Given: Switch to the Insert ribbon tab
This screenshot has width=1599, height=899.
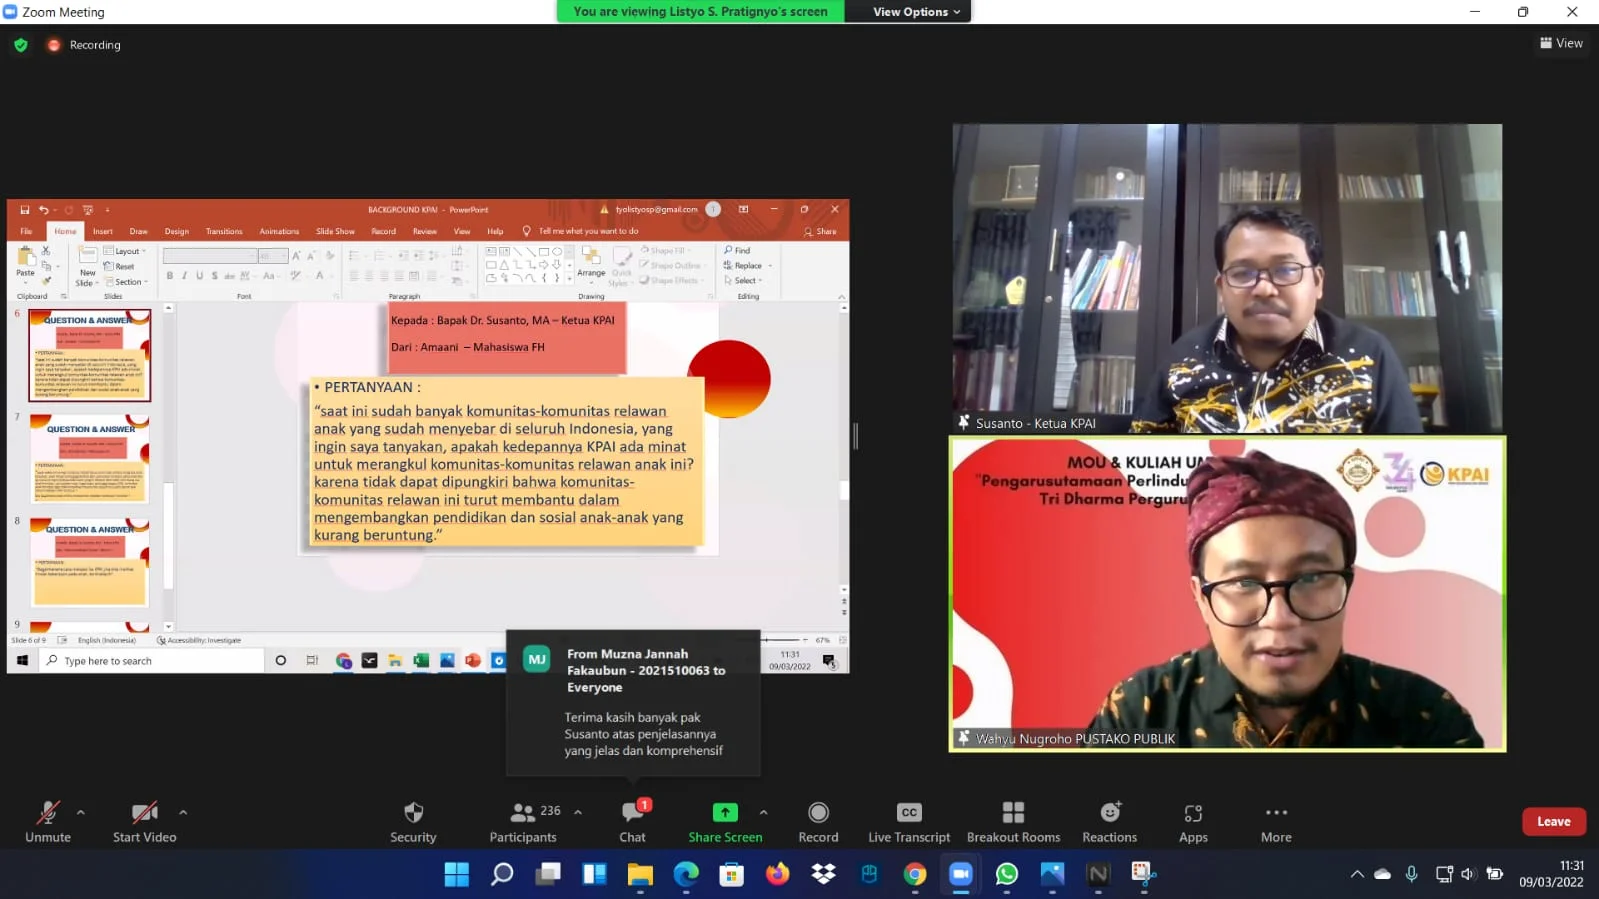Looking at the screenshot, I should coord(103,231).
